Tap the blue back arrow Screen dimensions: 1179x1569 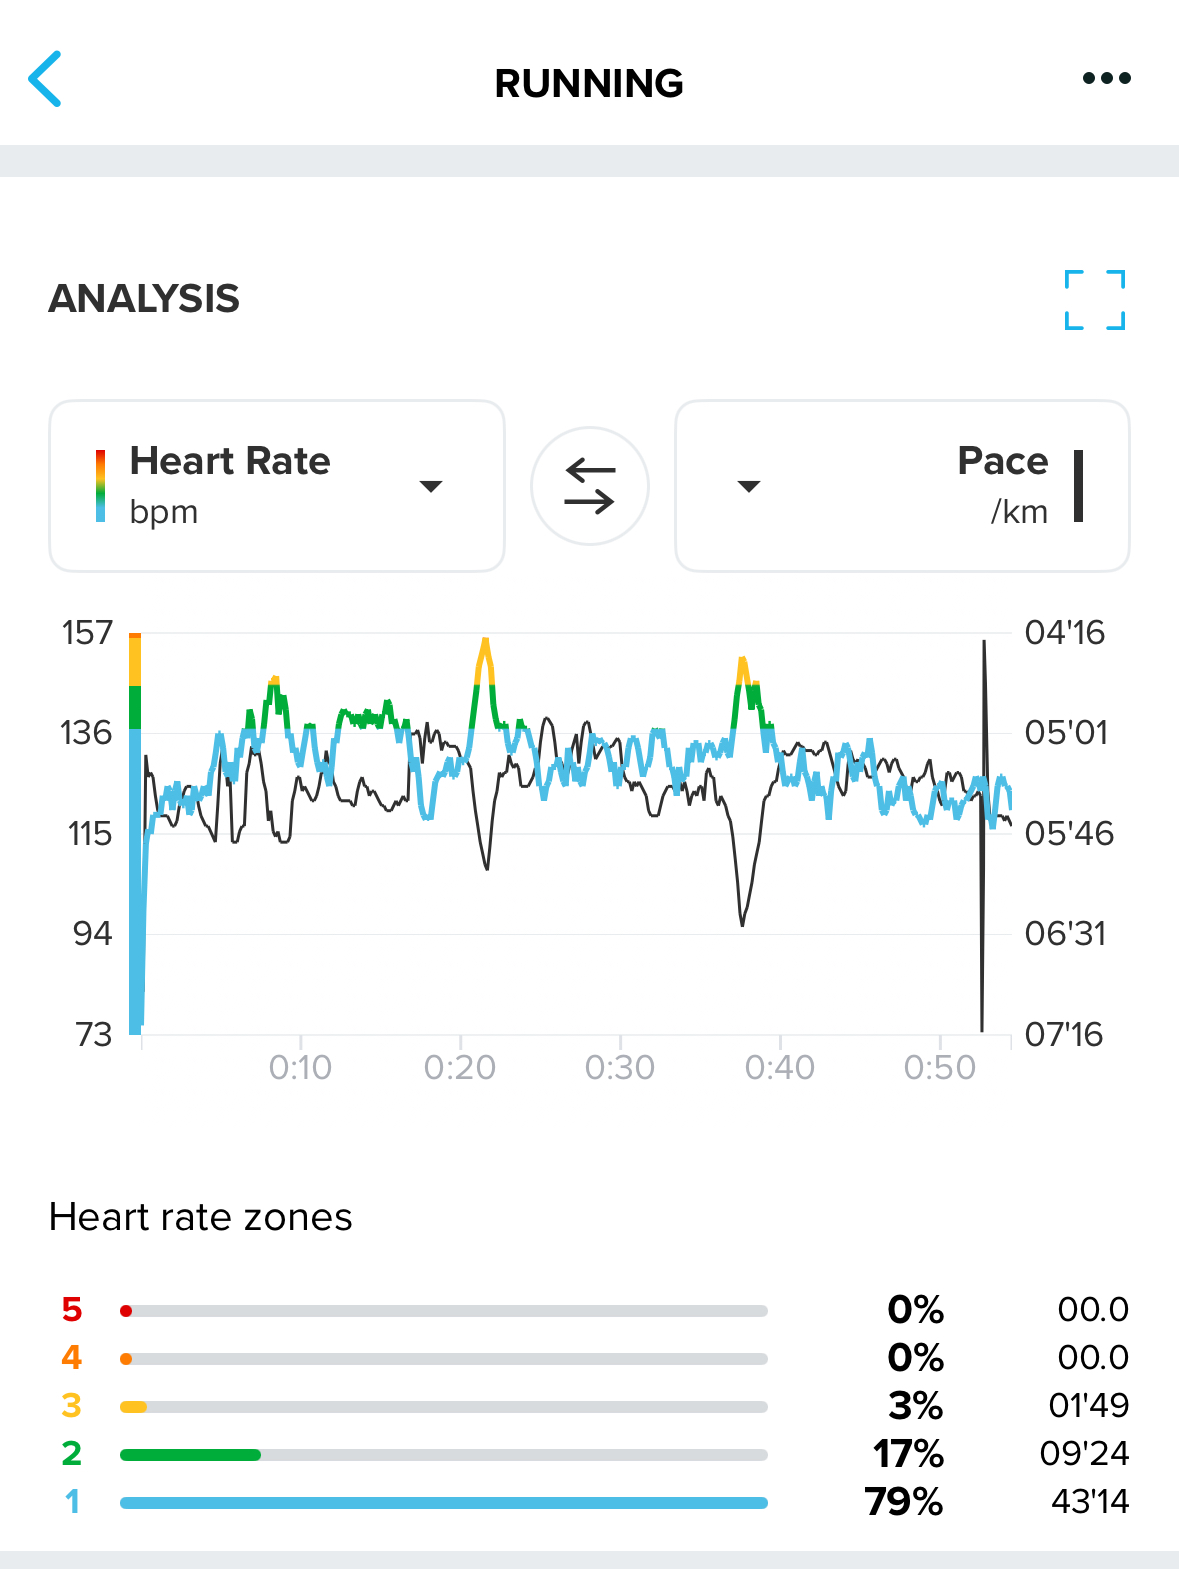tap(46, 79)
